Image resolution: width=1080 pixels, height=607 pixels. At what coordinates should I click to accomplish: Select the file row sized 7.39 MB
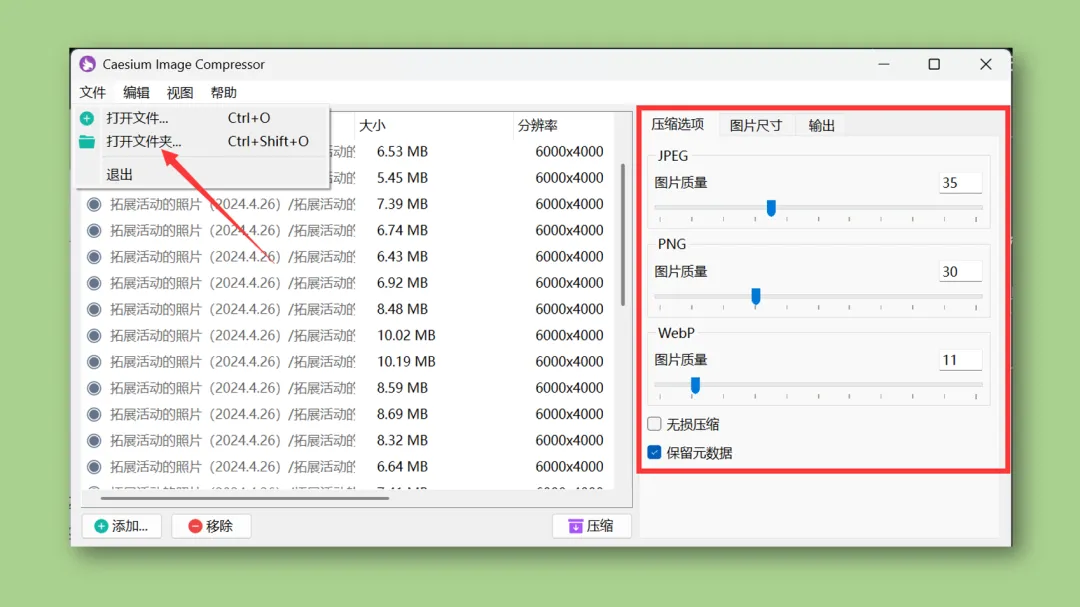click(x=348, y=204)
